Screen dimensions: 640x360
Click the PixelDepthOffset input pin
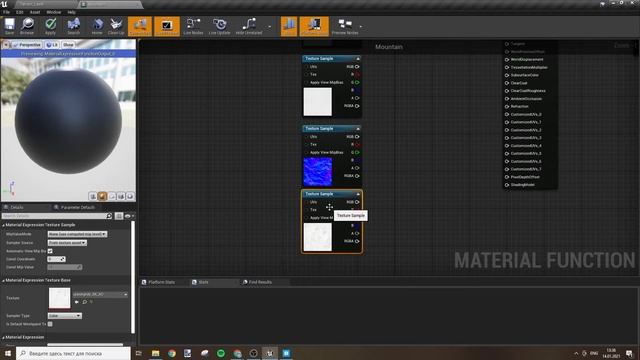pos(507,177)
